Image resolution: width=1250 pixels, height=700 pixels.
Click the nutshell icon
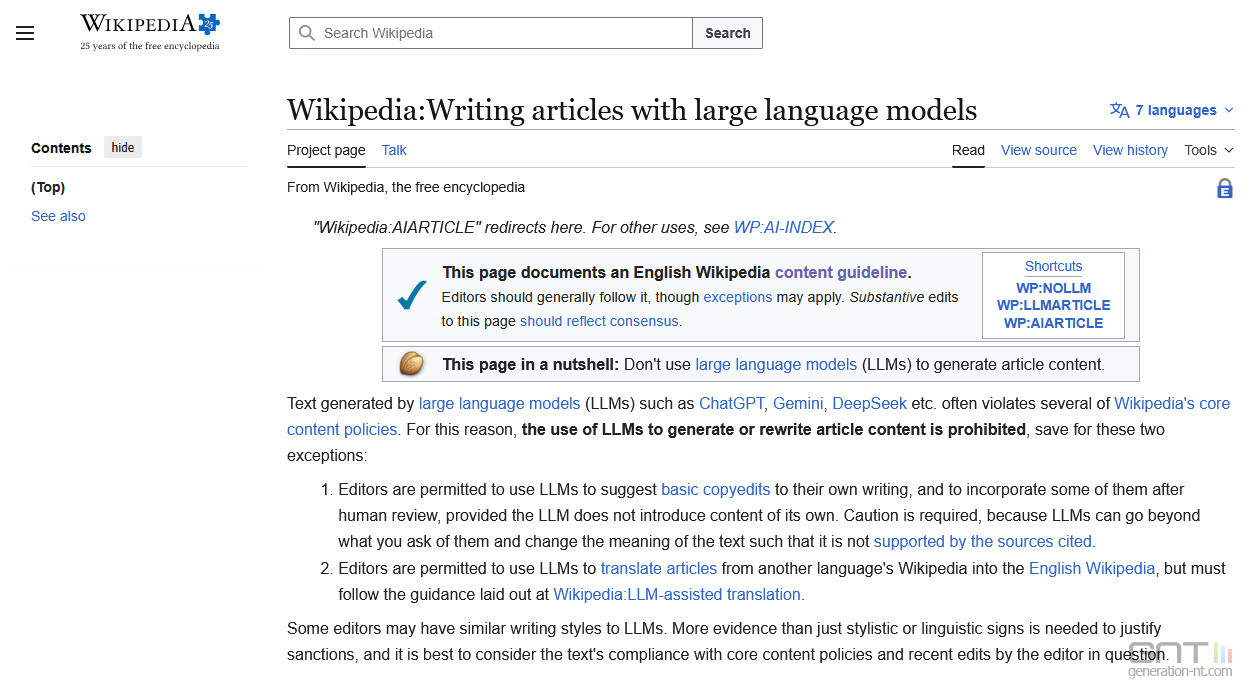[412, 364]
